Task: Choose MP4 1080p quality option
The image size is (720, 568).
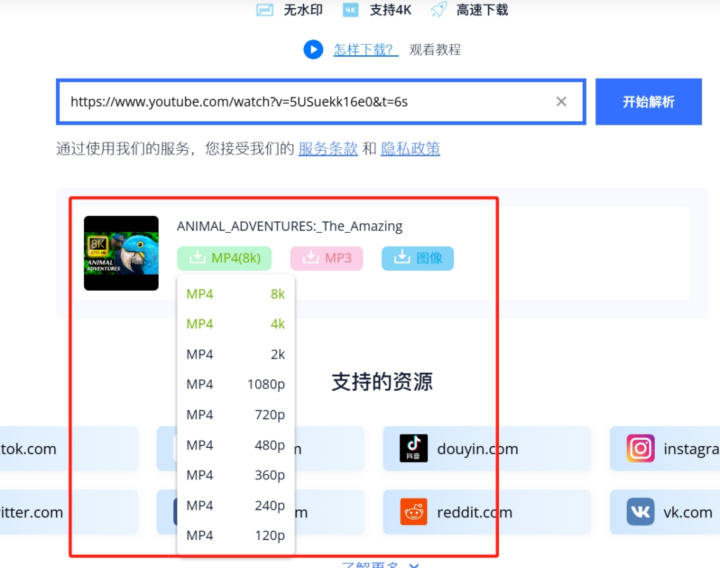Action: tap(236, 384)
